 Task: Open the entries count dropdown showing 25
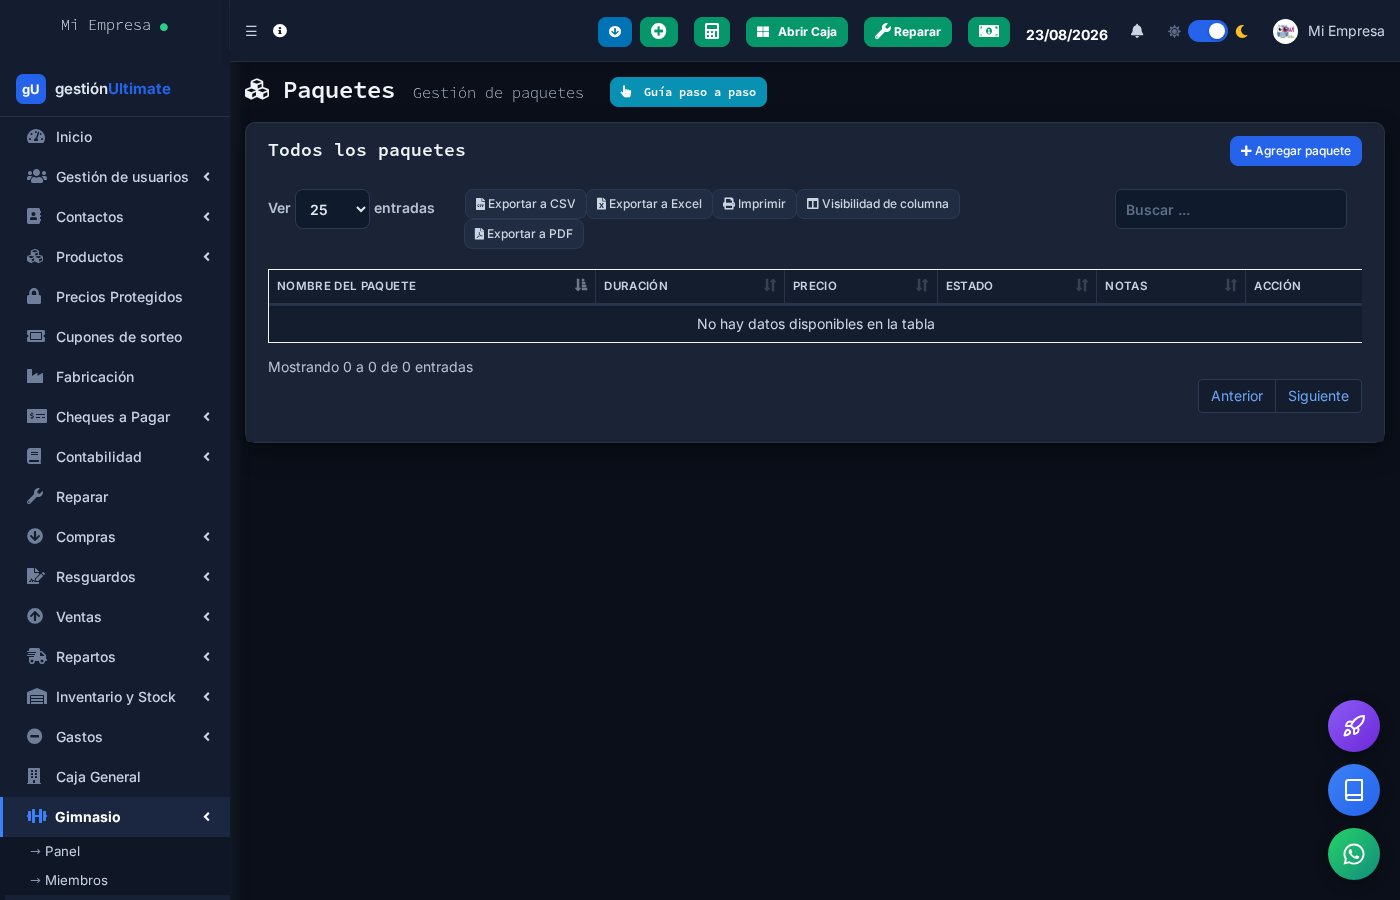point(332,209)
